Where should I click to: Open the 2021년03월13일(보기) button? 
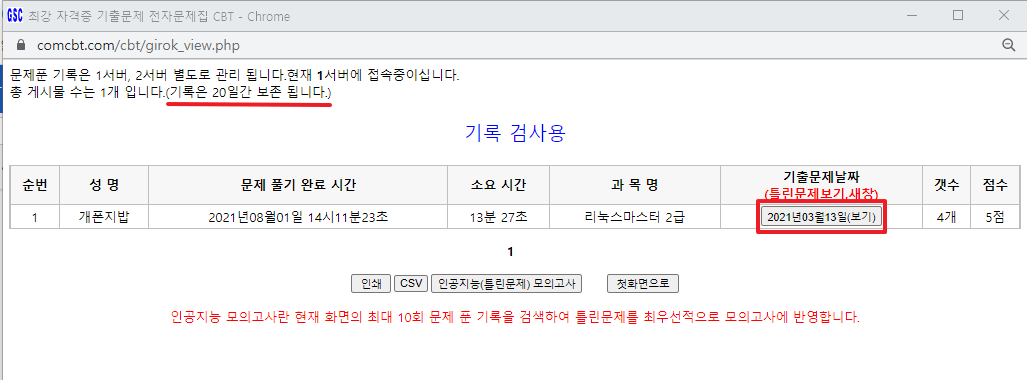(x=822, y=217)
